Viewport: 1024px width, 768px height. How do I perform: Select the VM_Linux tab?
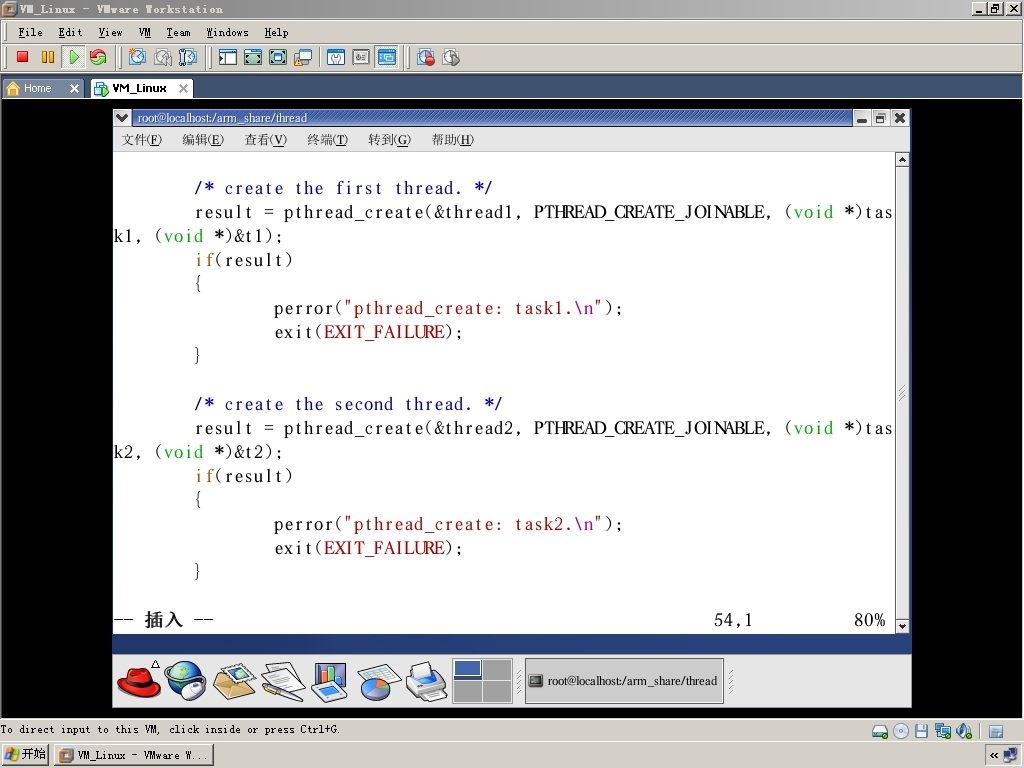(x=139, y=88)
